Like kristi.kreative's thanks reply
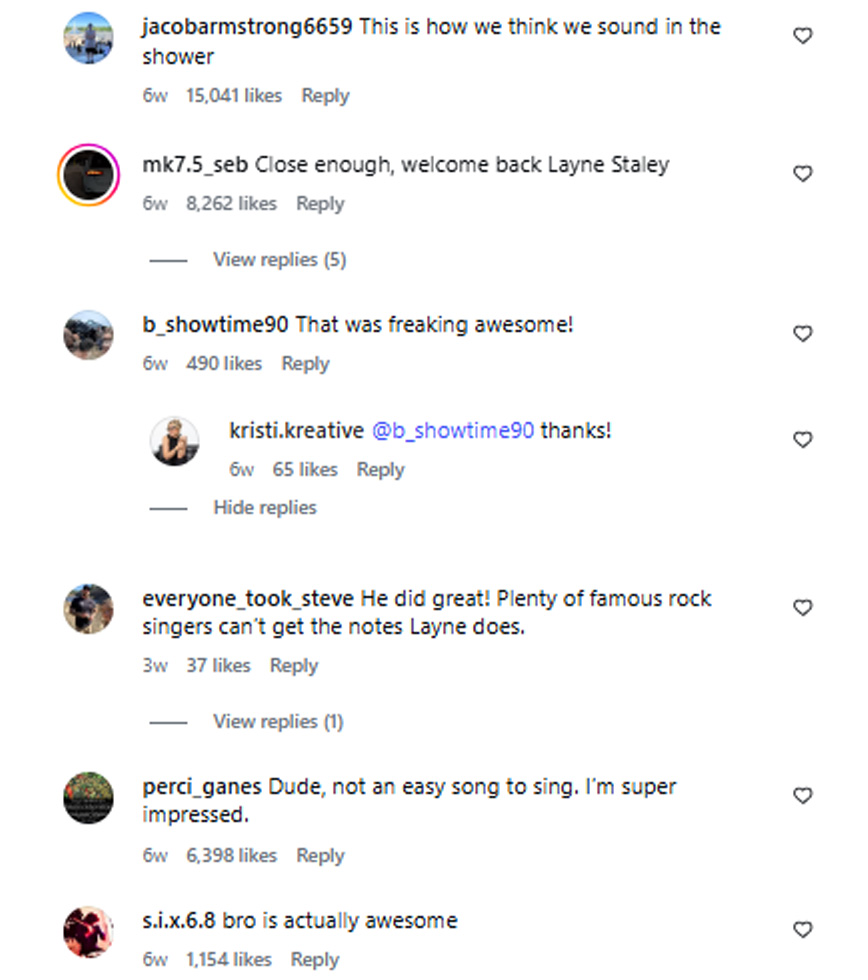Screen dimensions: 868x980 click(803, 439)
